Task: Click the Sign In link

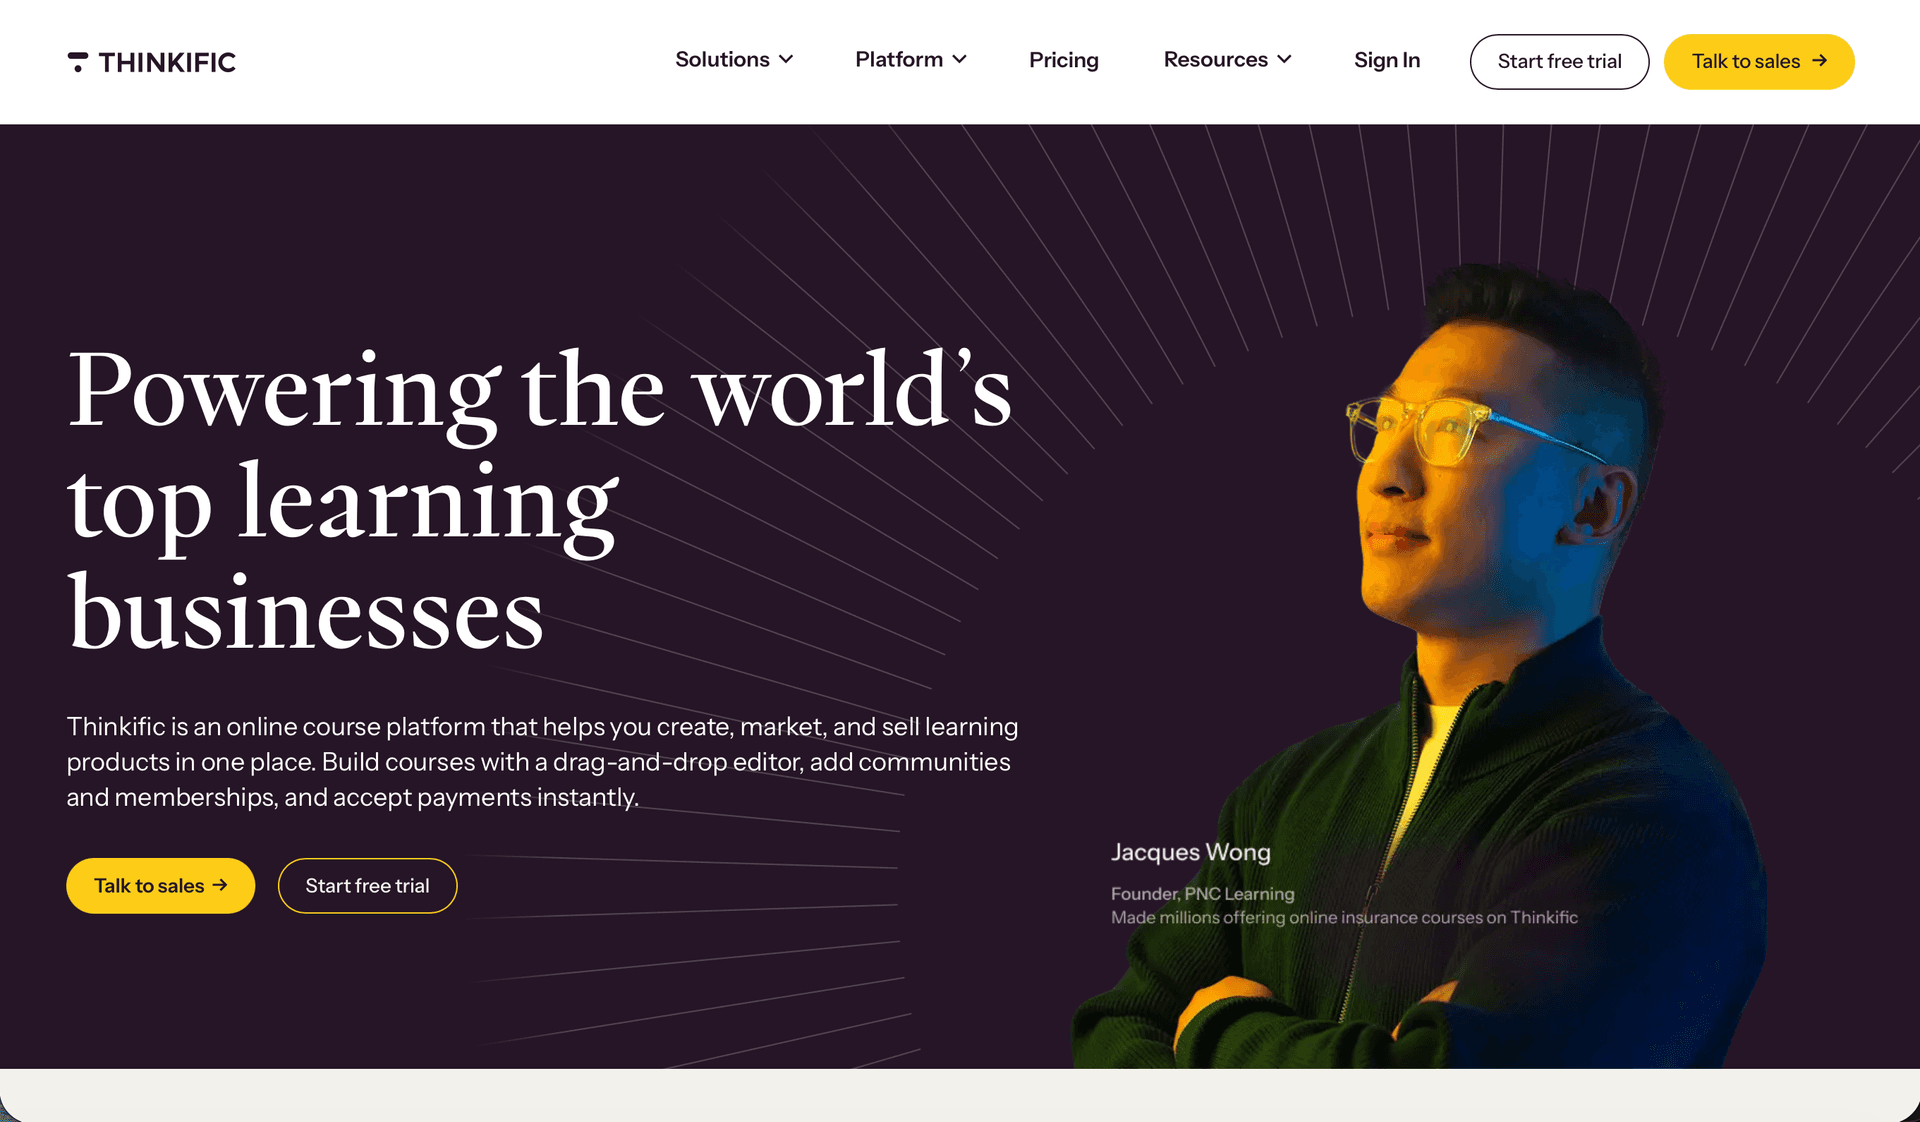Action: pos(1386,61)
